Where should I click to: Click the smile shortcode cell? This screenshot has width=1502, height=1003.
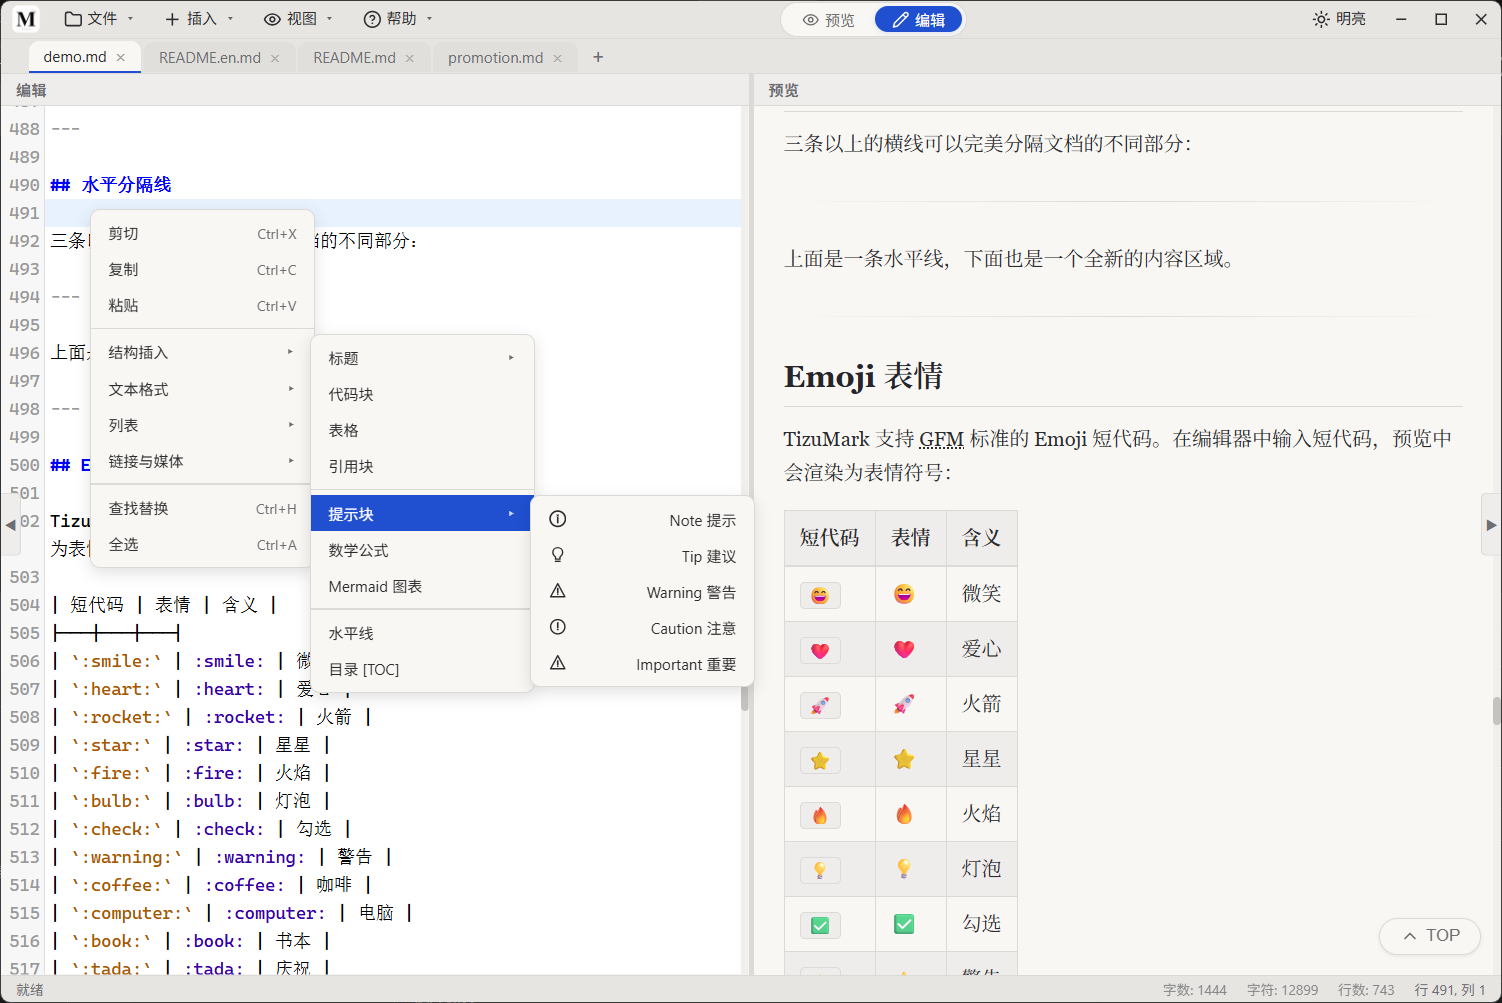[x=830, y=594]
